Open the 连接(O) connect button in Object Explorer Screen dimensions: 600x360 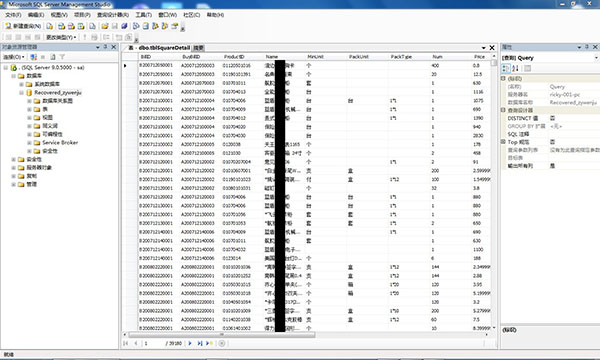[x=14, y=57]
